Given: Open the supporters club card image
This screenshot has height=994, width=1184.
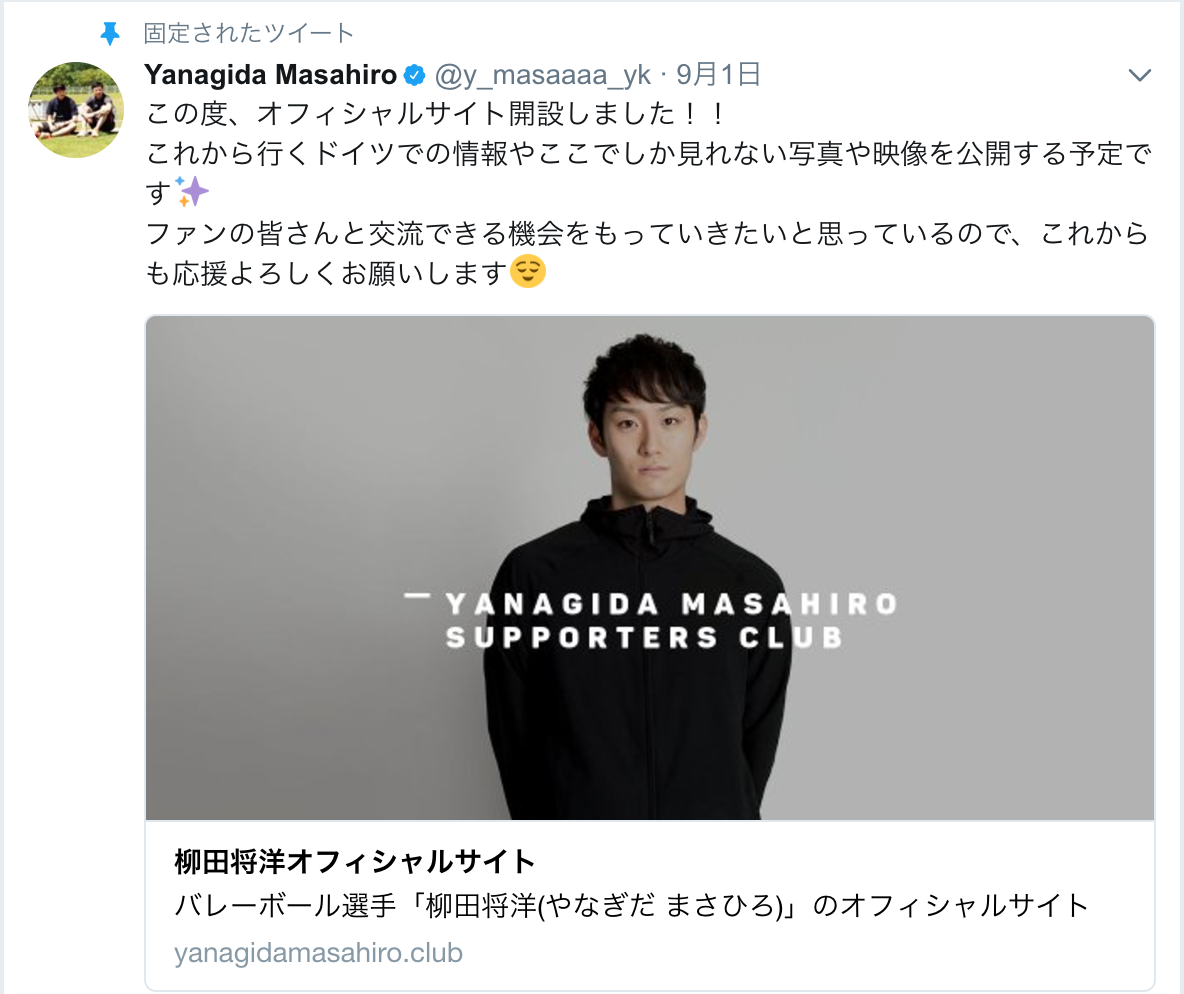Looking at the screenshot, I should click(650, 568).
